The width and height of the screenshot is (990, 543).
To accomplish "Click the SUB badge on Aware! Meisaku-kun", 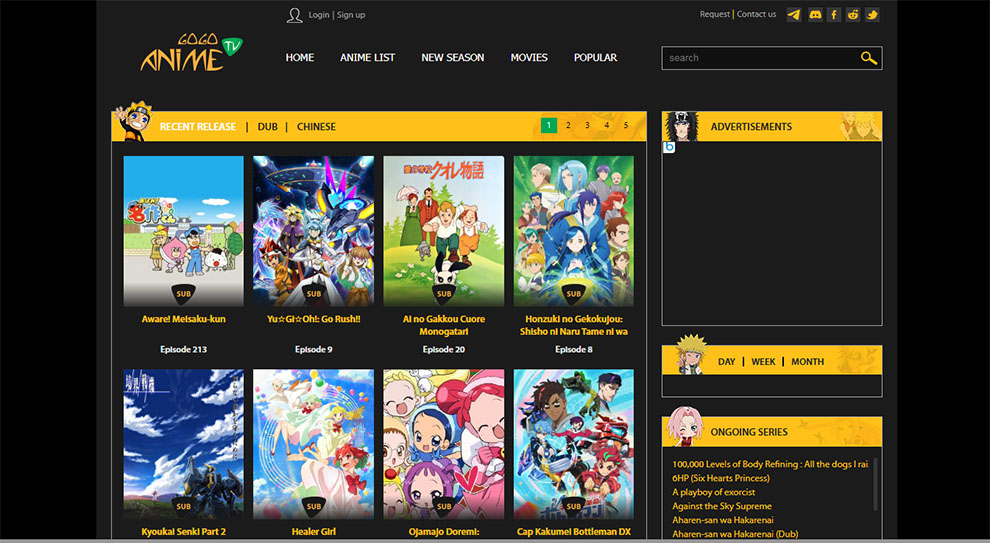I will click(x=184, y=294).
